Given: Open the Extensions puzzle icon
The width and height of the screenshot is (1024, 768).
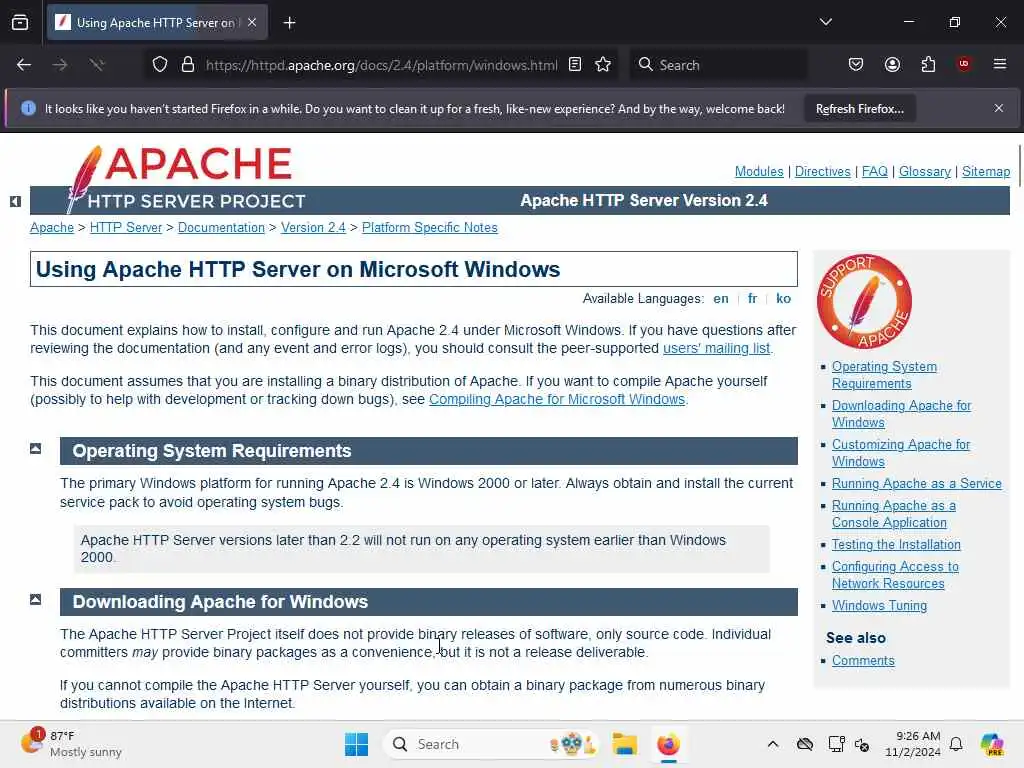Looking at the screenshot, I should (928, 64).
